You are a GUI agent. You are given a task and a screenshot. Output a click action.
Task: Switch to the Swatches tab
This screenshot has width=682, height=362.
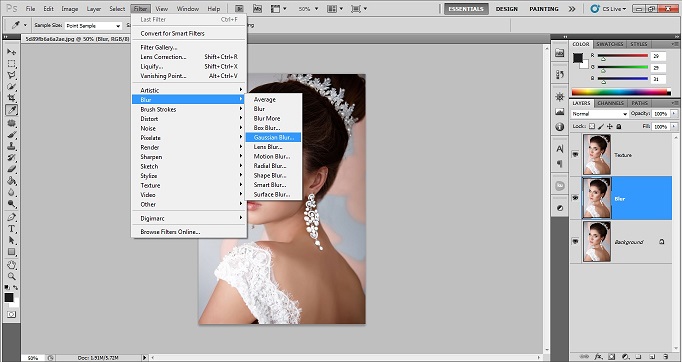click(609, 44)
